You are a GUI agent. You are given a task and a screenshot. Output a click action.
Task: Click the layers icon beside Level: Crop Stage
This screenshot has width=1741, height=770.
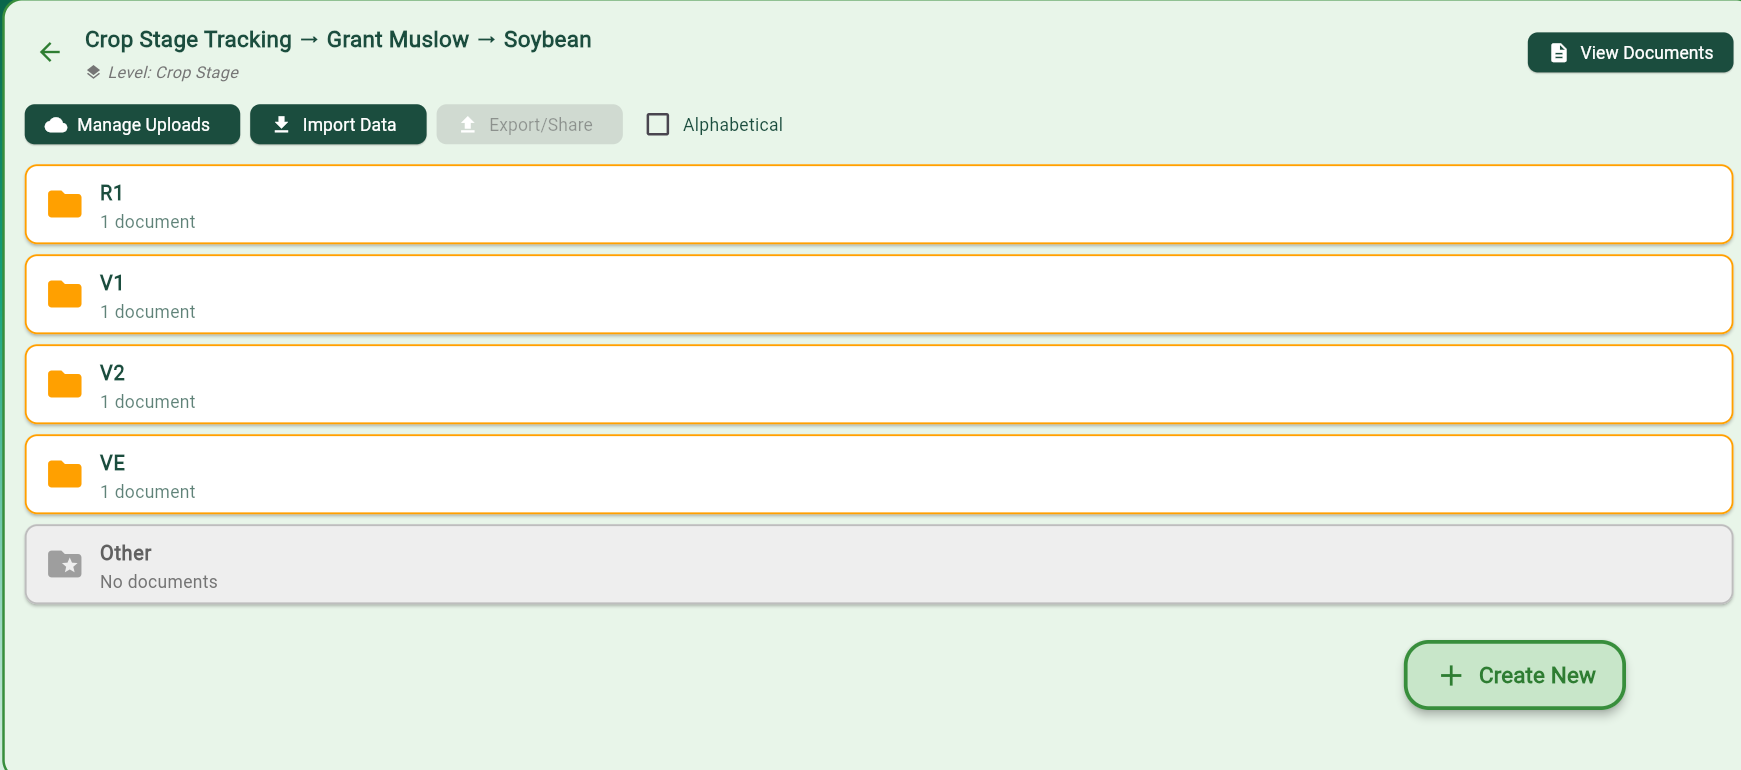(x=93, y=72)
